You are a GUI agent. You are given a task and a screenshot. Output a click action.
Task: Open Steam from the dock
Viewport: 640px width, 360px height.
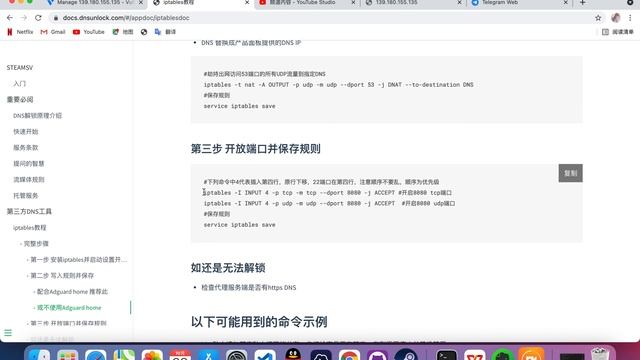point(406,355)
